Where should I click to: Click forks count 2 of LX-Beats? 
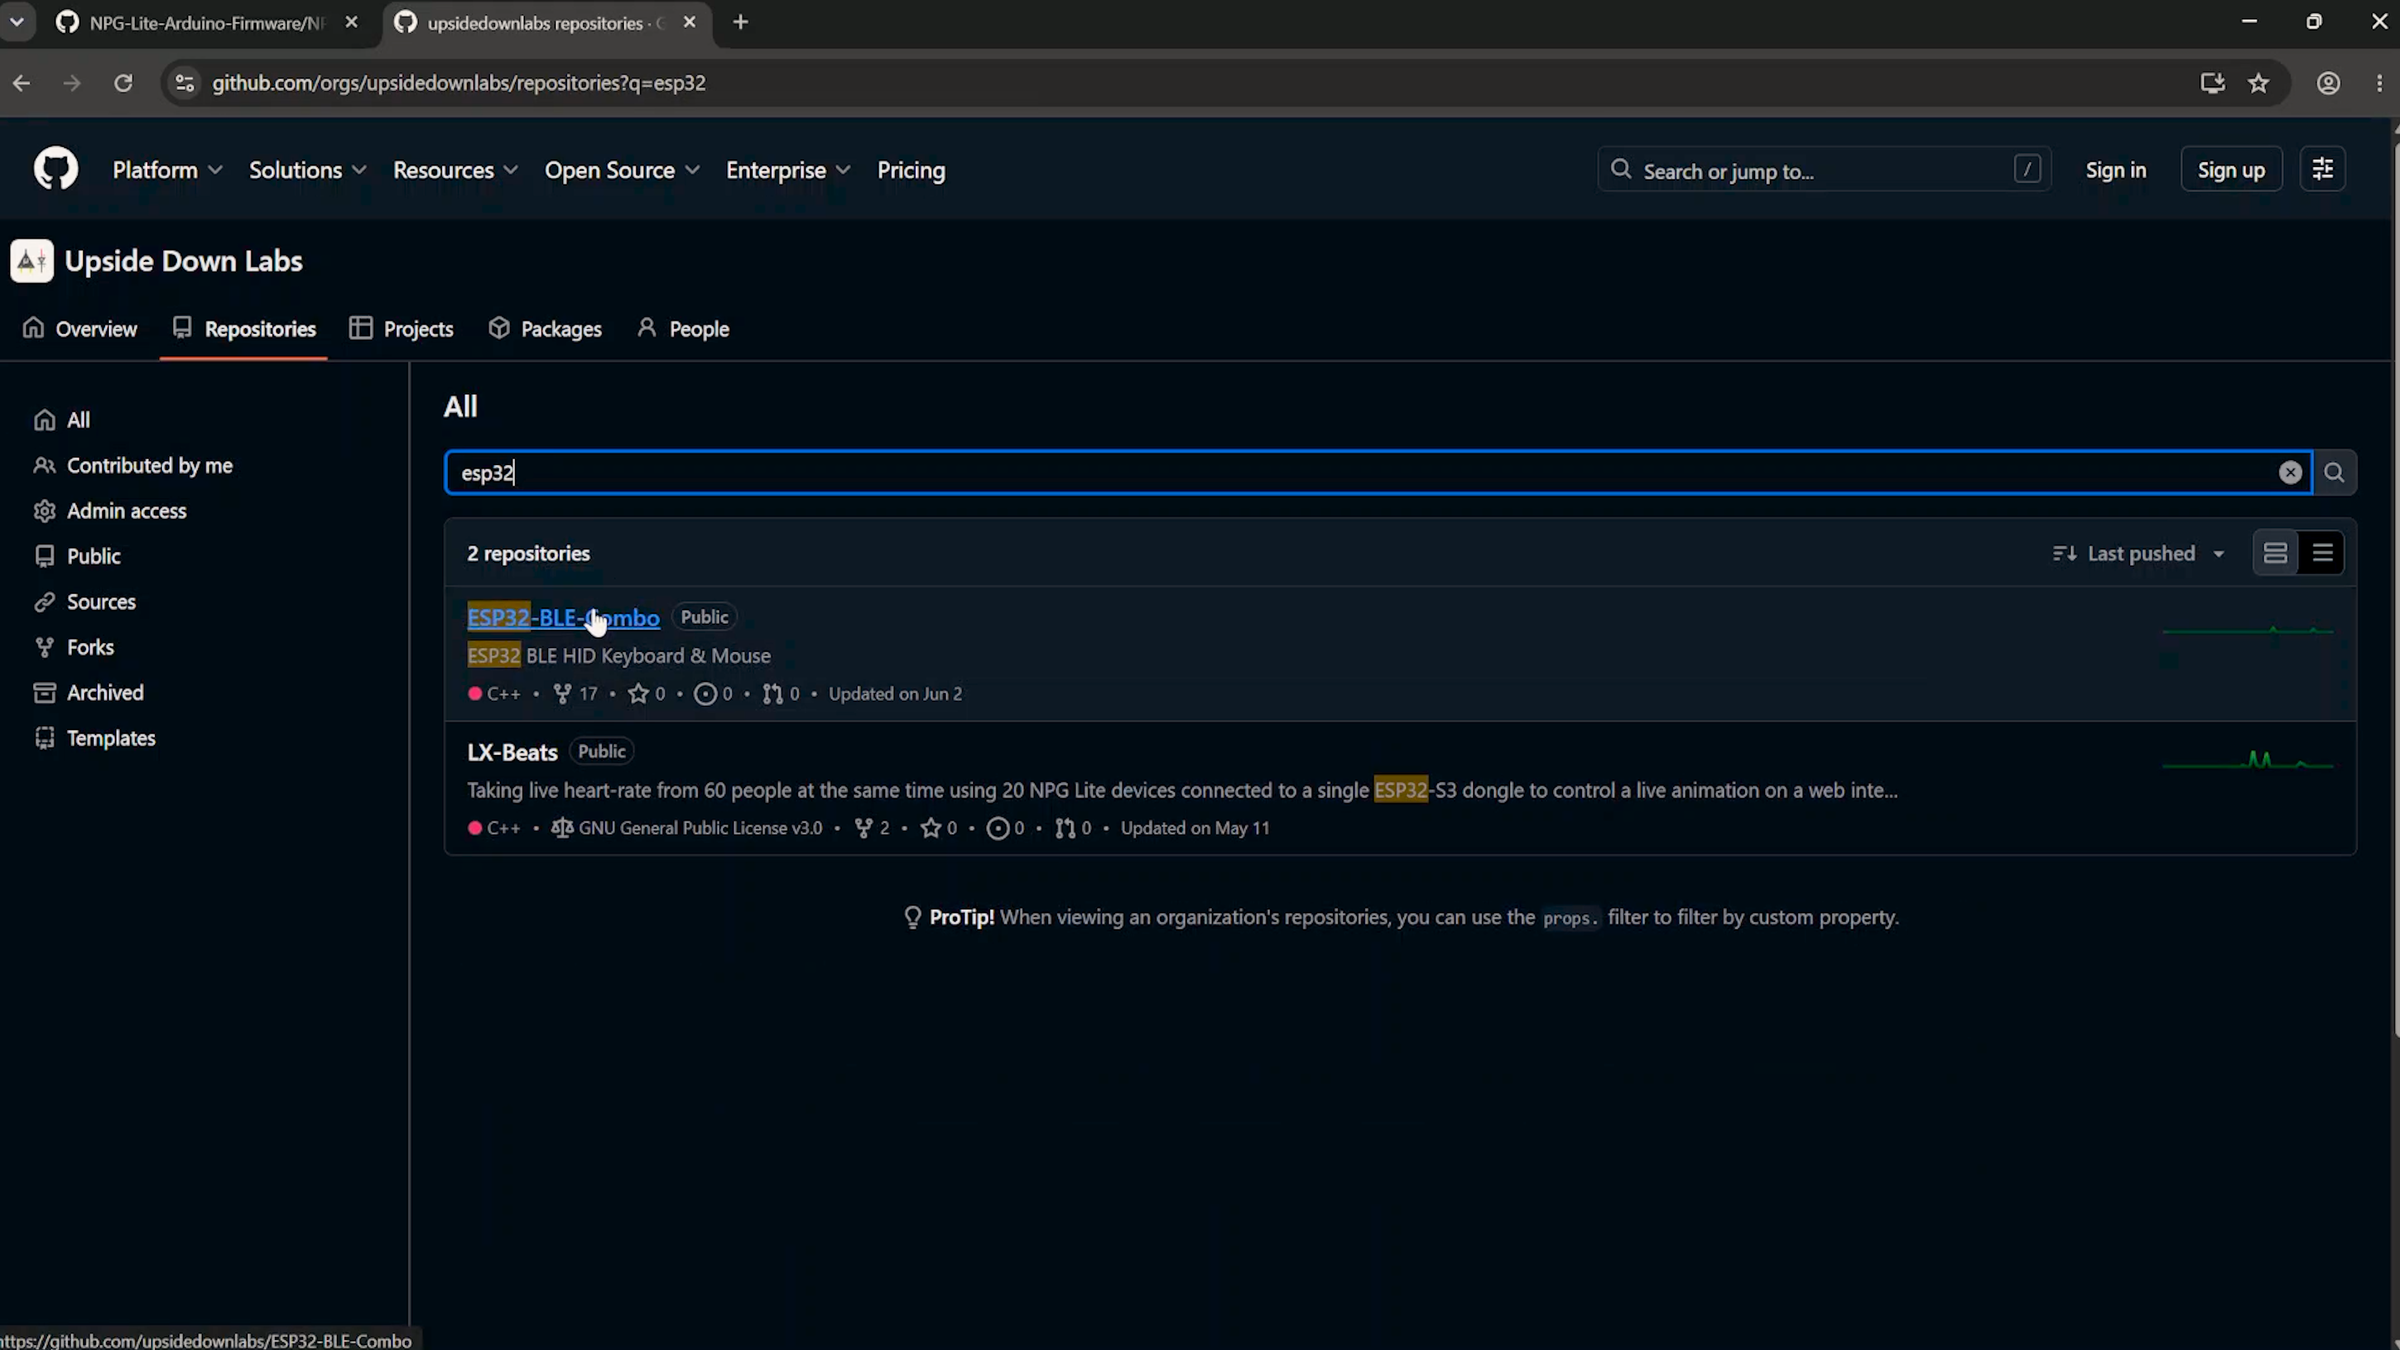tap(872, 828)
